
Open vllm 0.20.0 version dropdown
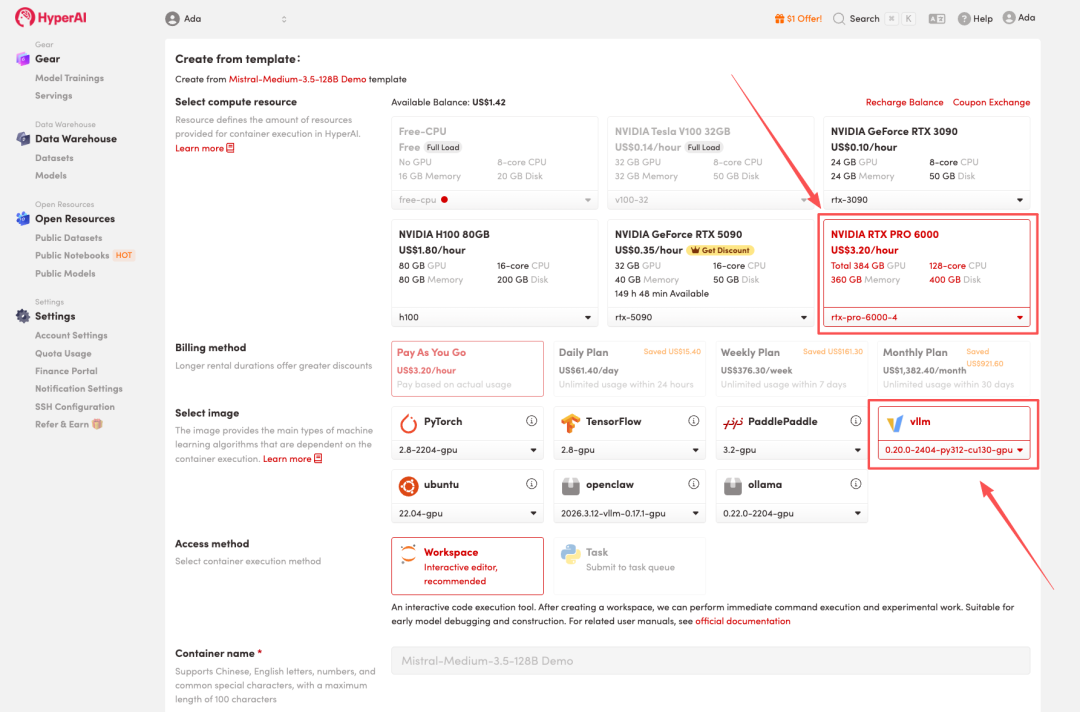tap(954, 450)
